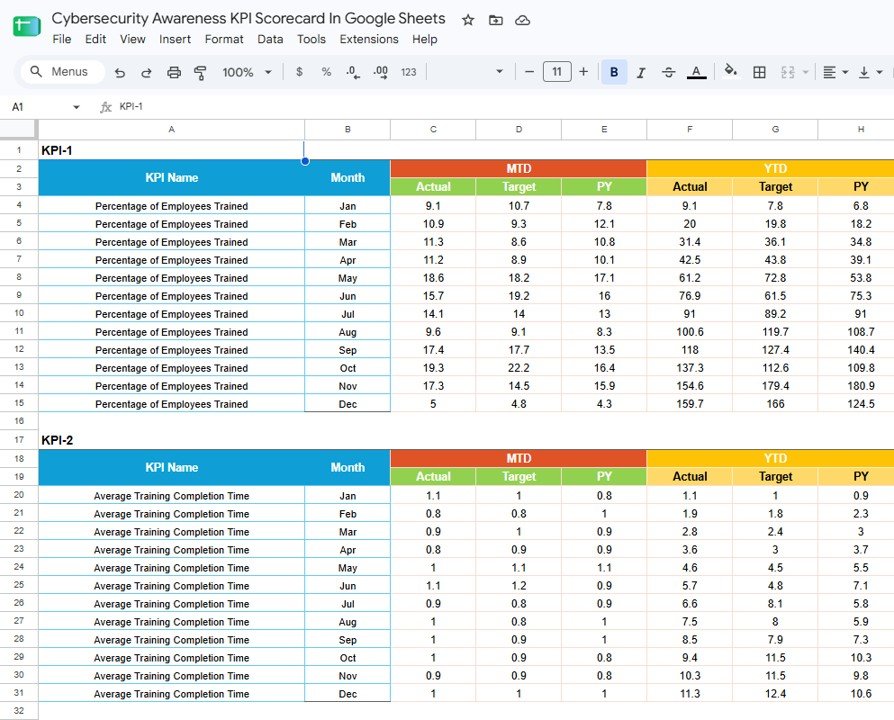Select the paint format roller icon
Viewport: 894px width, 720px height.
(x=200, y=72)
